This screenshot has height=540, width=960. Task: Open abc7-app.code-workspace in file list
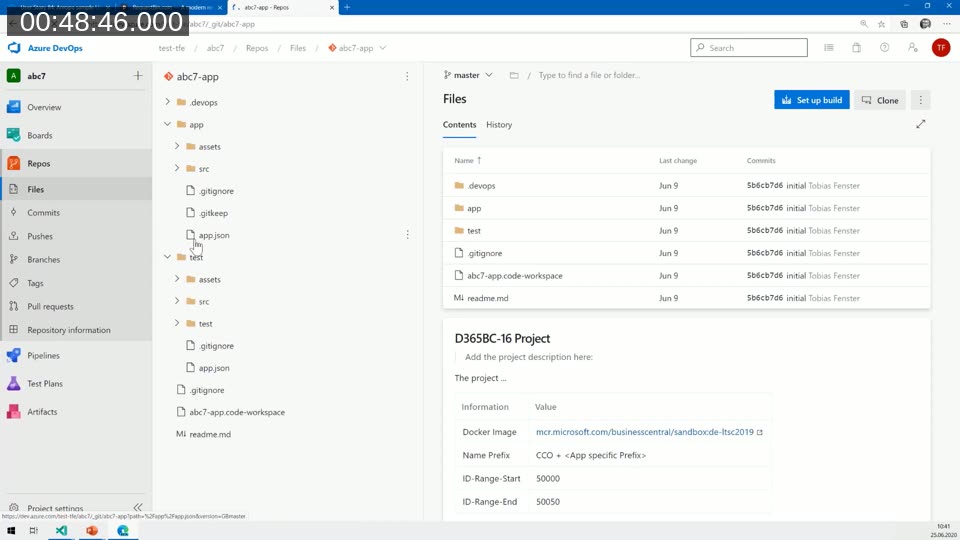point(514,276)
